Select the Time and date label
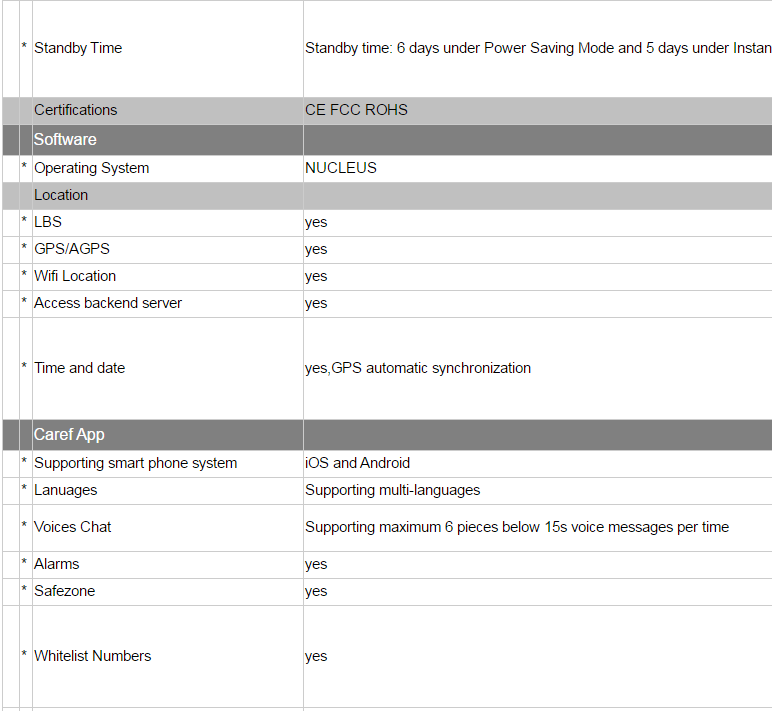The width and height of the screenshot is (774, 711). 80,368
